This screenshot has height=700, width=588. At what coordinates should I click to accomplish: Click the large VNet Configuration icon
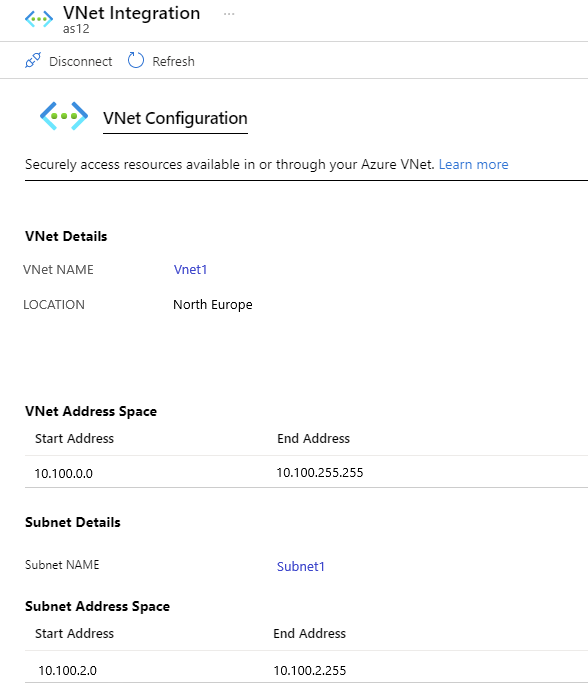pyautogui.click(x=64, y=116)
